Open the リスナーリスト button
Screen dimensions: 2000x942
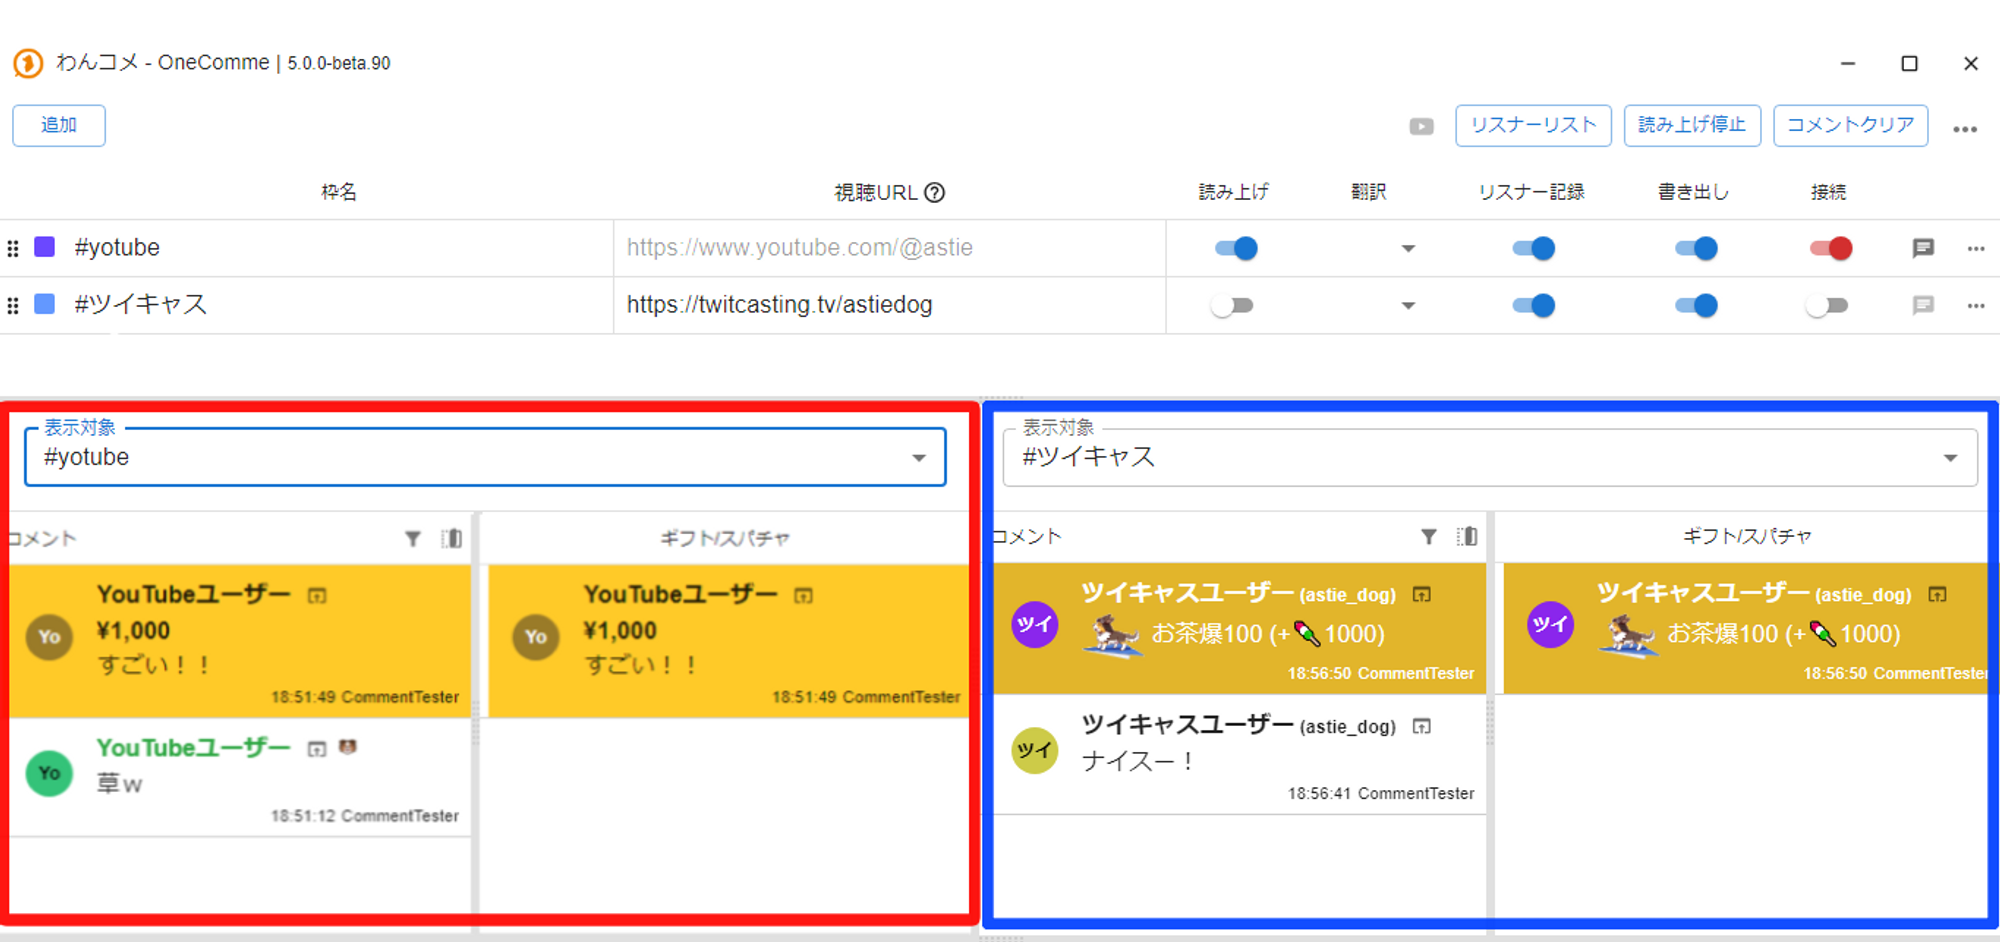1533,126
